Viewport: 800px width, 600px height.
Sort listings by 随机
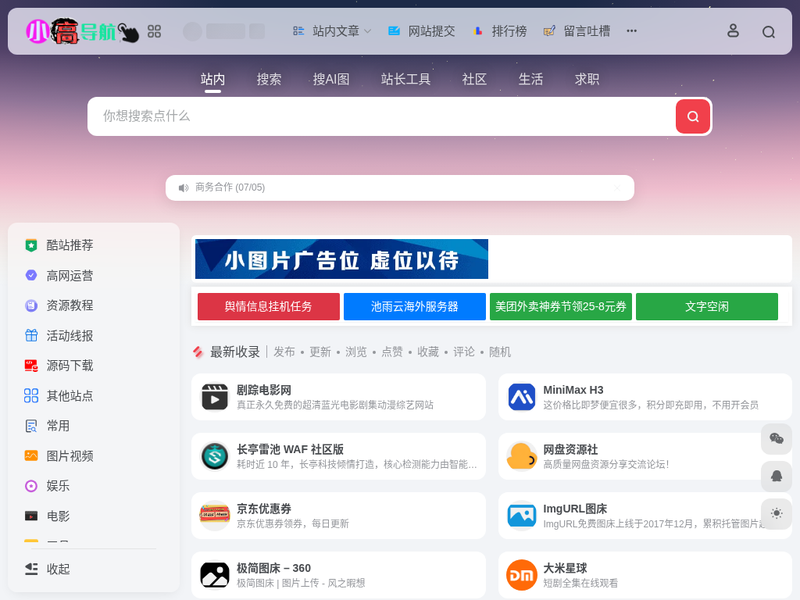pyautogui.click(x=499, y=352)
